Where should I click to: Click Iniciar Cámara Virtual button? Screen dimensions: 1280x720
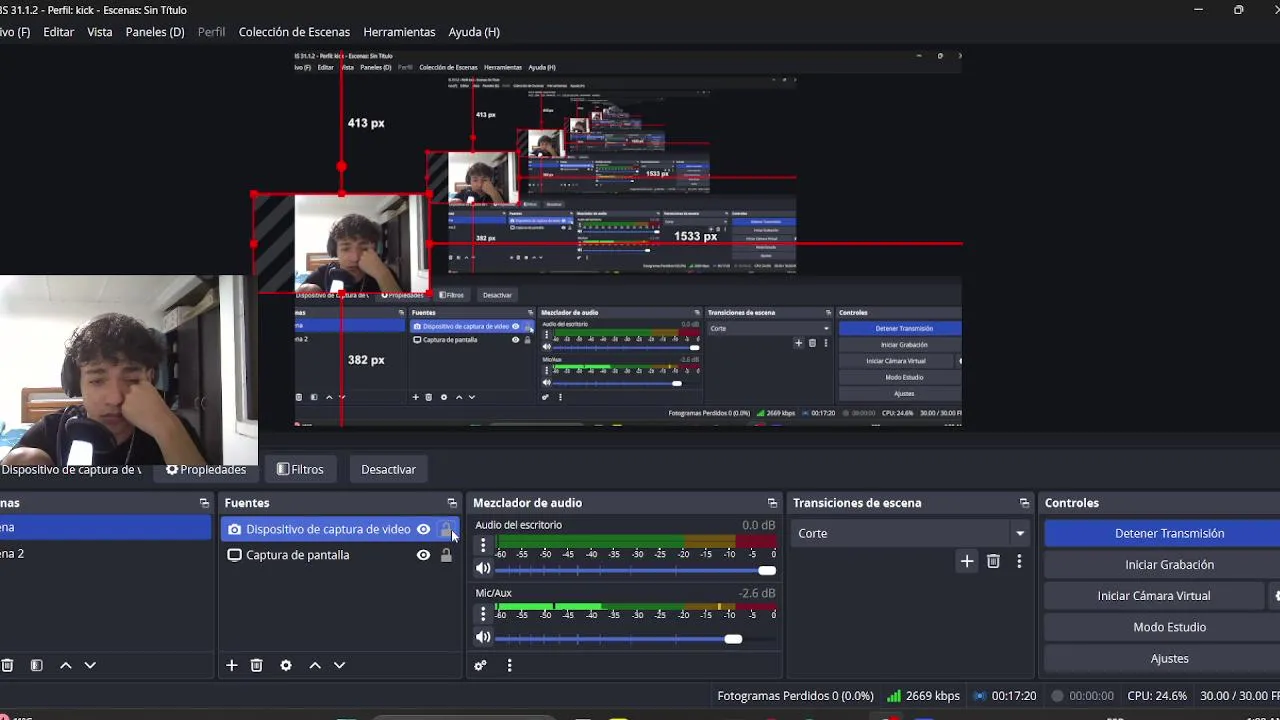(1154, 596)
